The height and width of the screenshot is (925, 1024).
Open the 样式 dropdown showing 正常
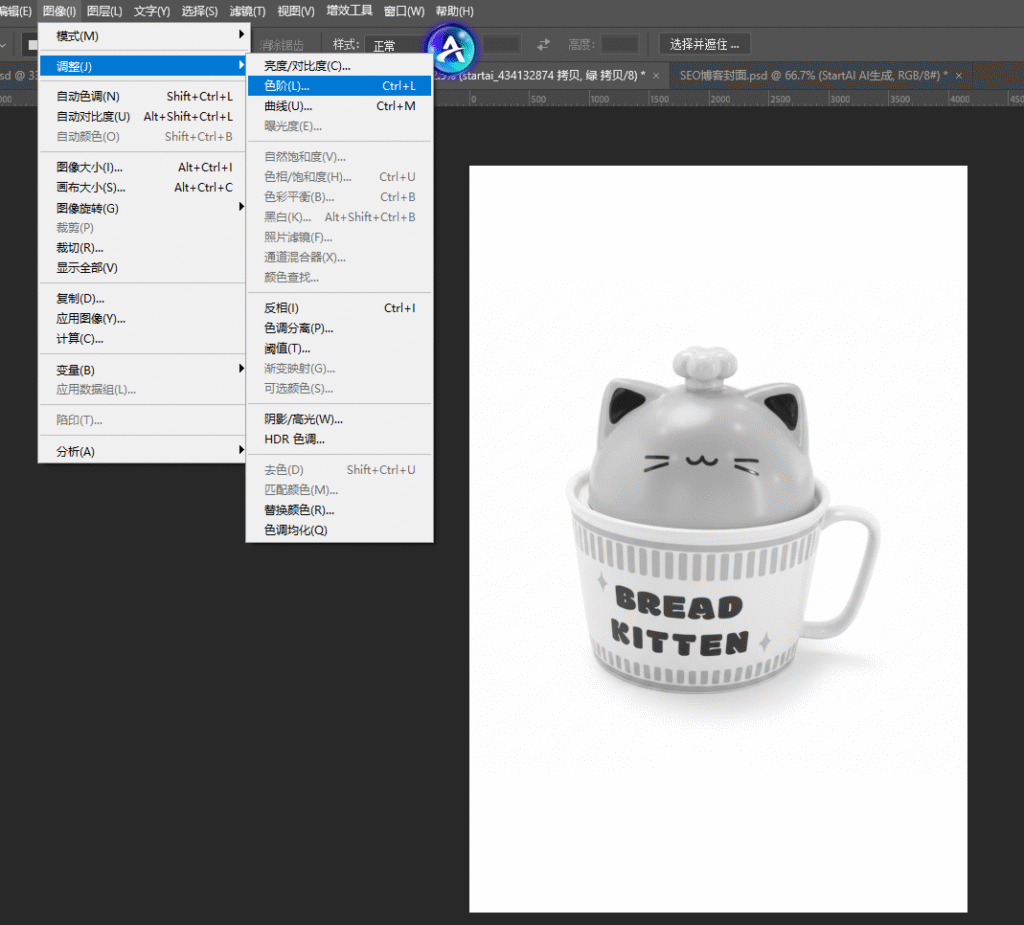(394, 45)
